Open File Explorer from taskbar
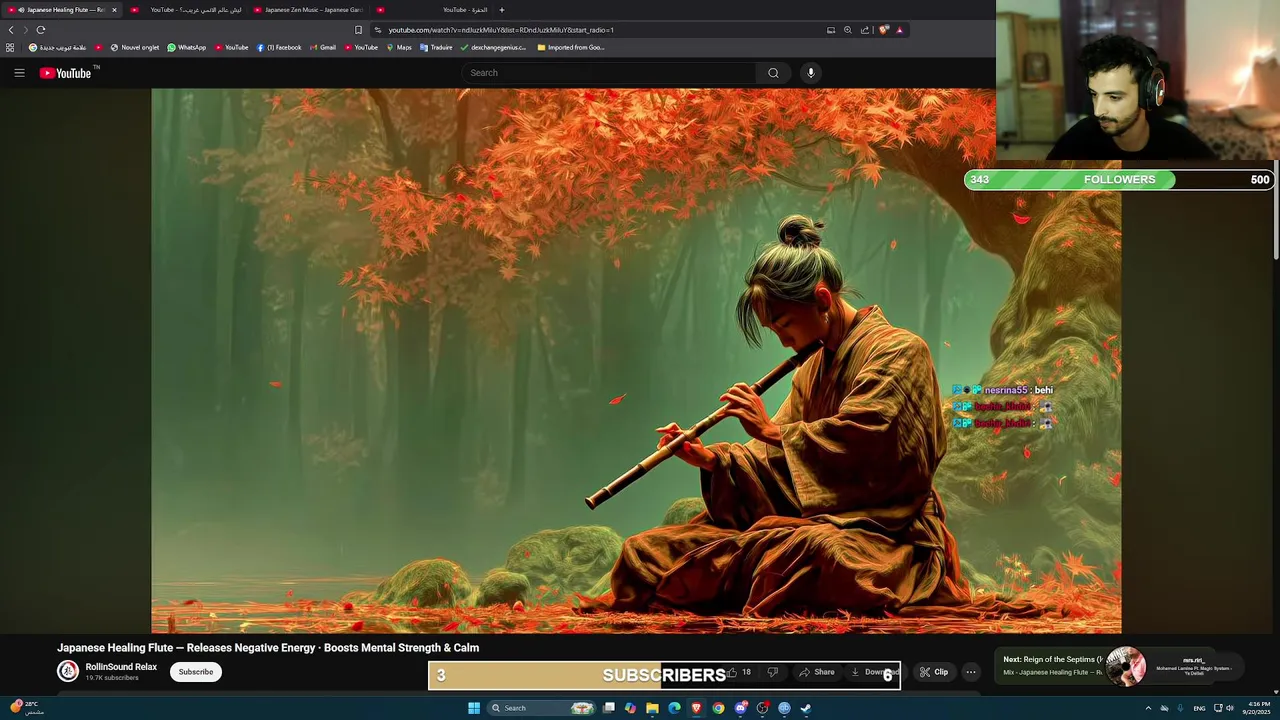This screenshot has width=1280, height=720. 652,708
